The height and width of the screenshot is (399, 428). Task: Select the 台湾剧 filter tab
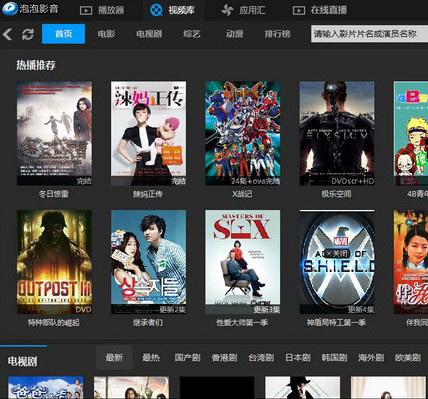point(261,358)
